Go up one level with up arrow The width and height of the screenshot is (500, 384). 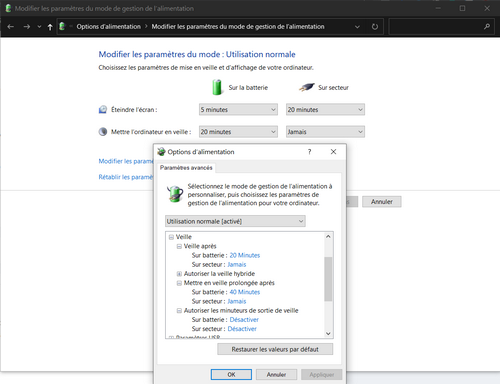50,27
